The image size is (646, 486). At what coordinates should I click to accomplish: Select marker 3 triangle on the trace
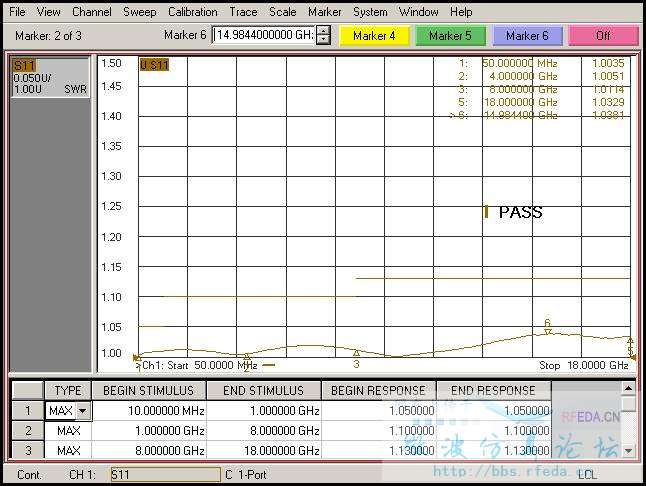(x=356, y=353)
